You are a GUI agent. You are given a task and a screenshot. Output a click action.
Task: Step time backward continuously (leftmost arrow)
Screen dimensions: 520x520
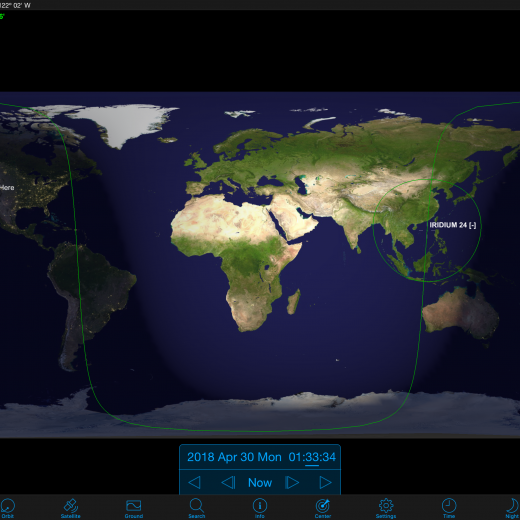tap(195, 482)
